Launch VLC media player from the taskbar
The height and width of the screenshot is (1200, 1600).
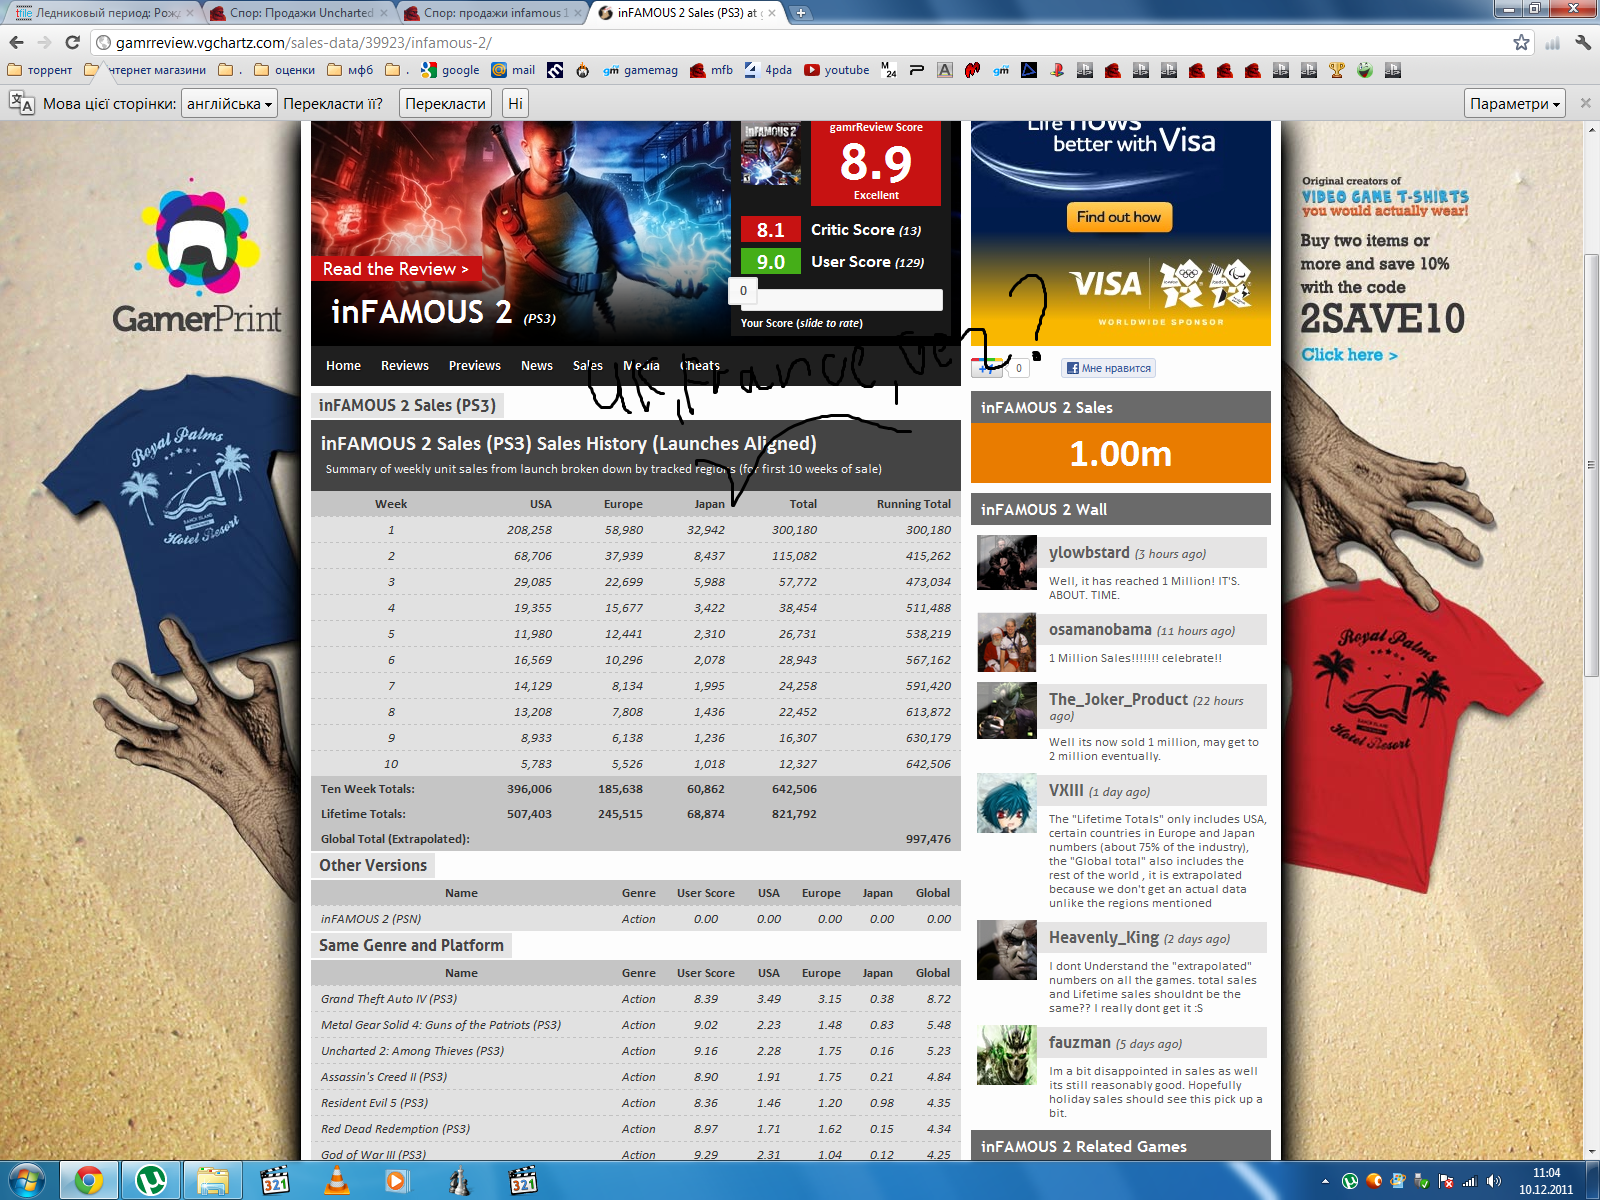pyautogui.click(x=338, y=1181)
